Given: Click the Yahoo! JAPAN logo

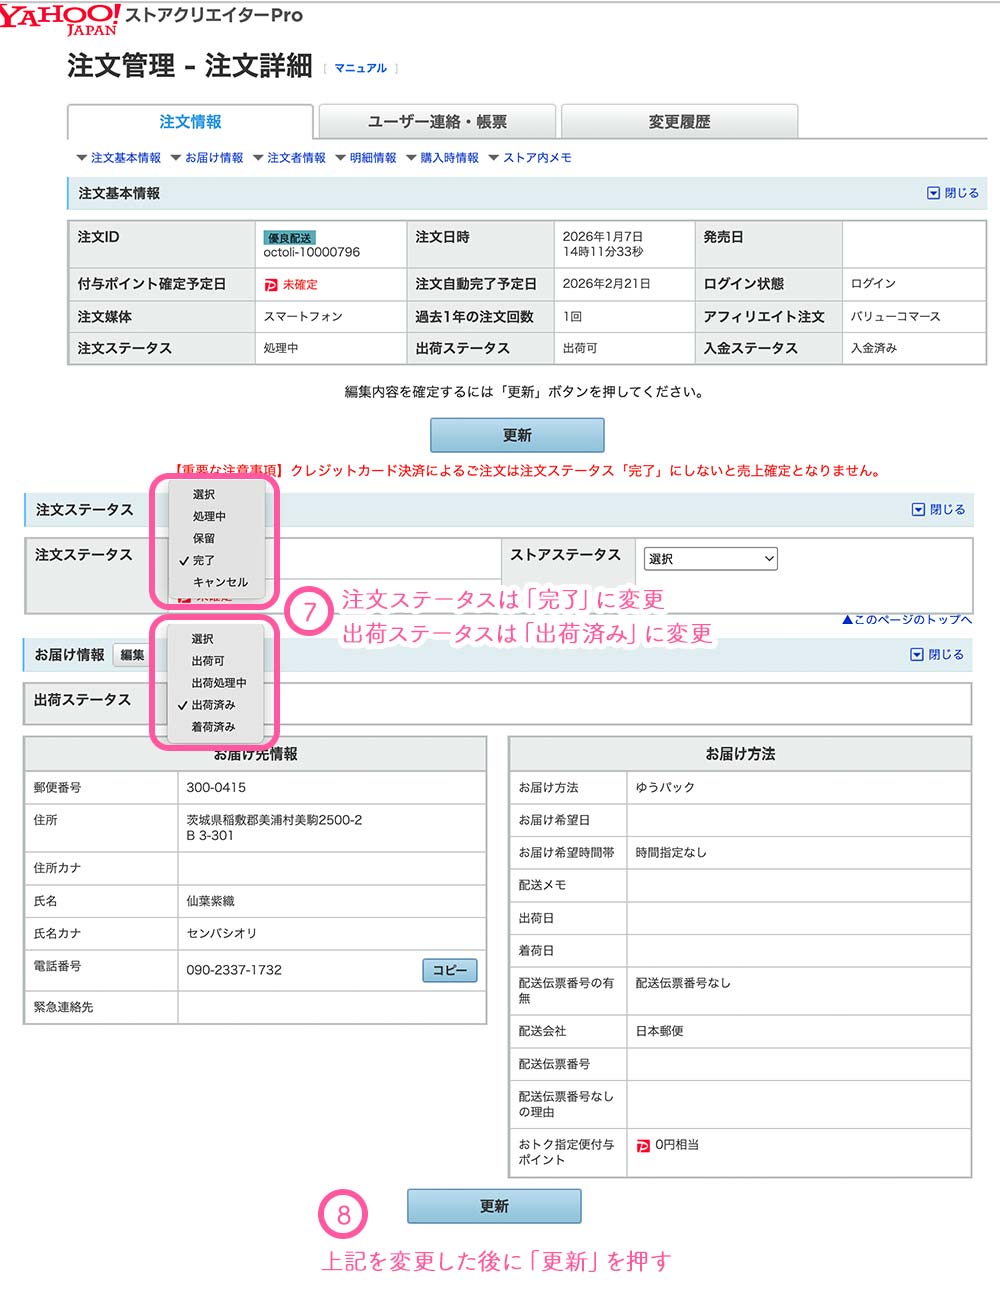Looking at the screenshot, I should [60, 18].
